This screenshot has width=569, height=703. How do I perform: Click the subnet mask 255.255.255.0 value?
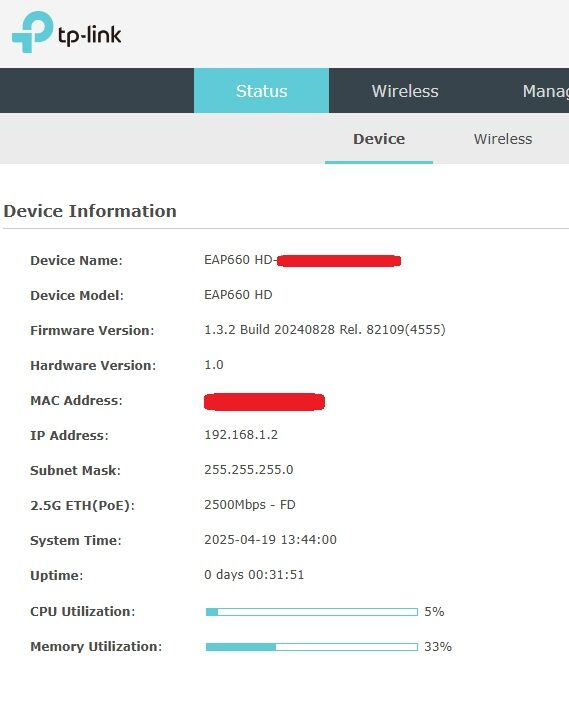[x=248, y=470]
